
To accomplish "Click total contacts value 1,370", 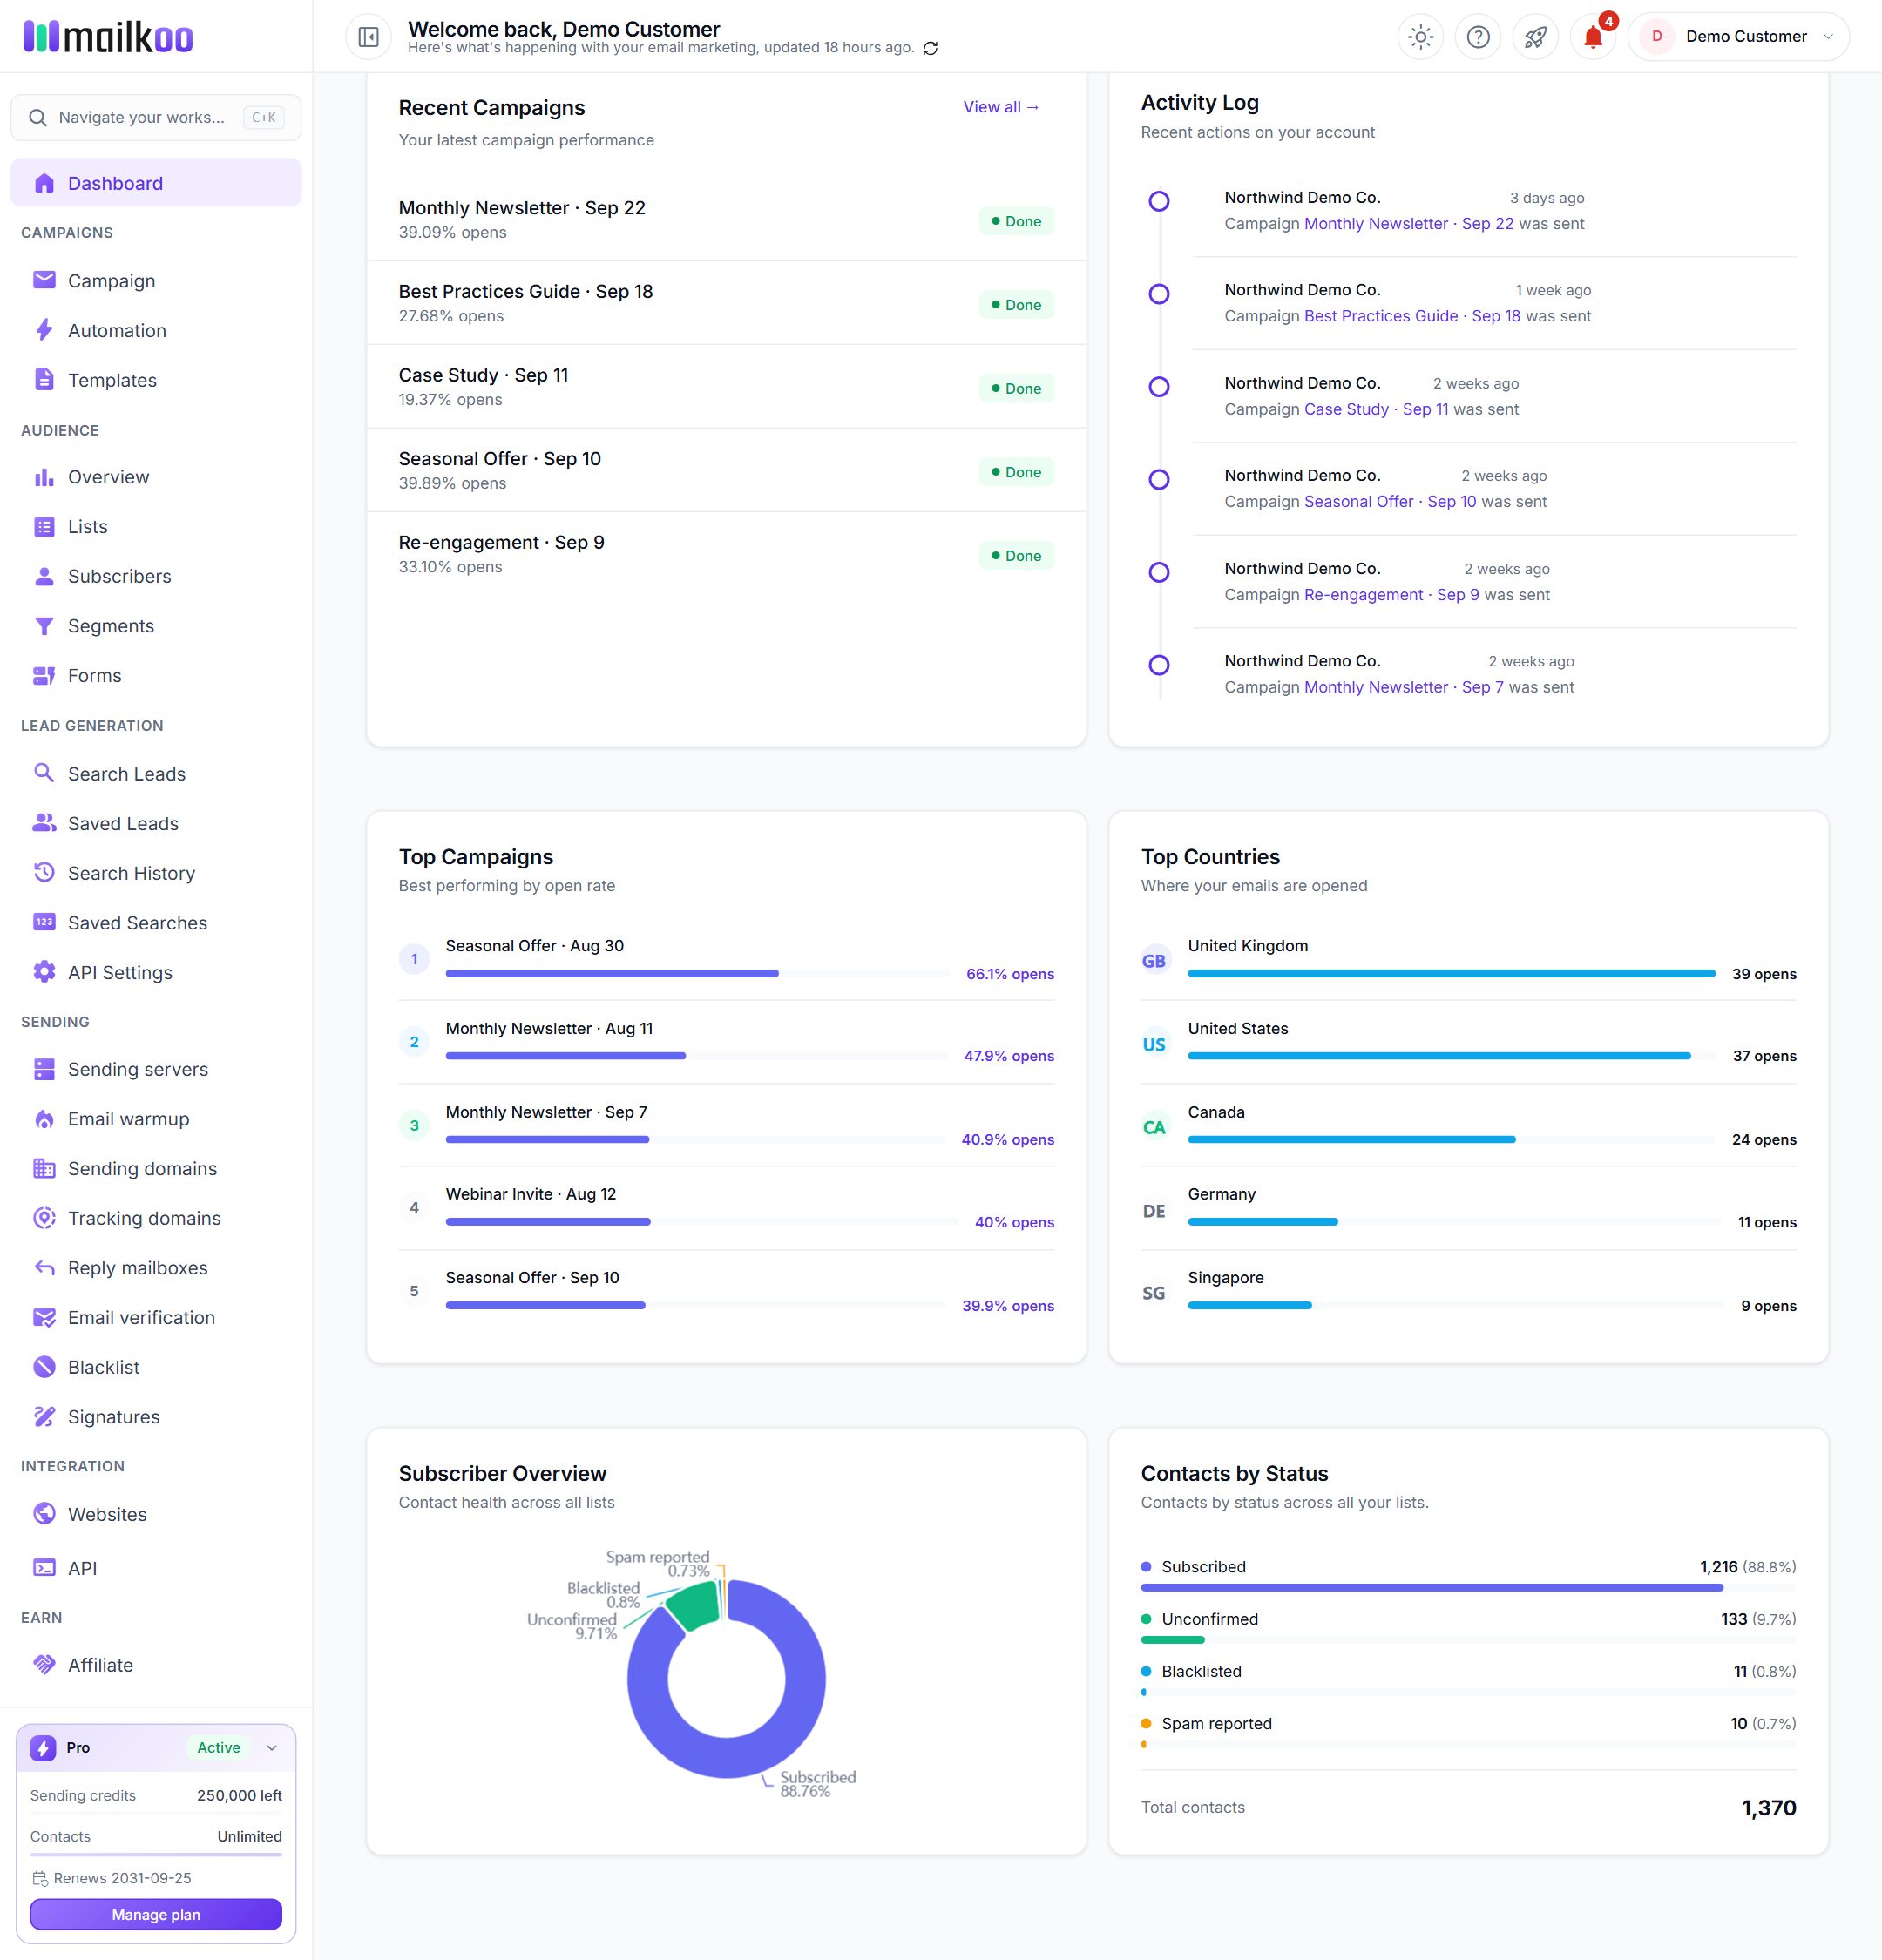I will pyautogui.click(x=1768, y=1808).
